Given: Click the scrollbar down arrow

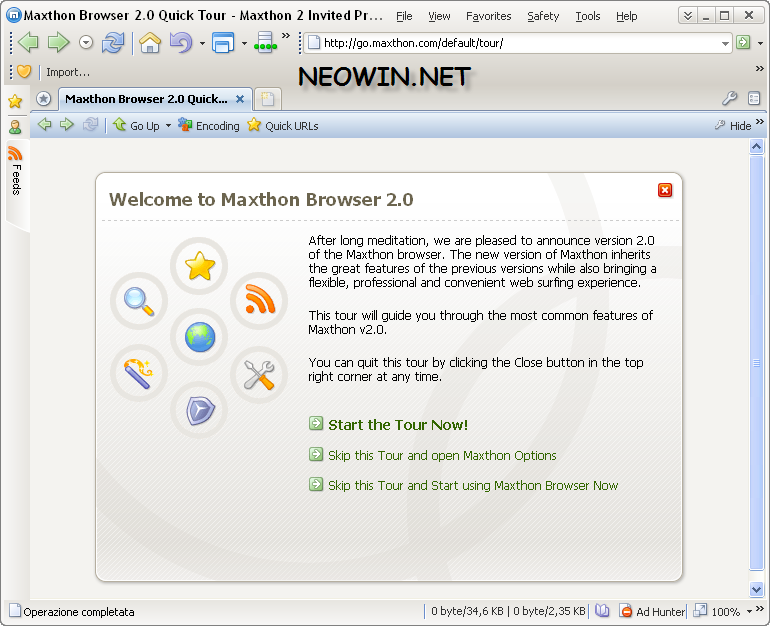Looking at the screenshot, I should click(x=756, y=589).
